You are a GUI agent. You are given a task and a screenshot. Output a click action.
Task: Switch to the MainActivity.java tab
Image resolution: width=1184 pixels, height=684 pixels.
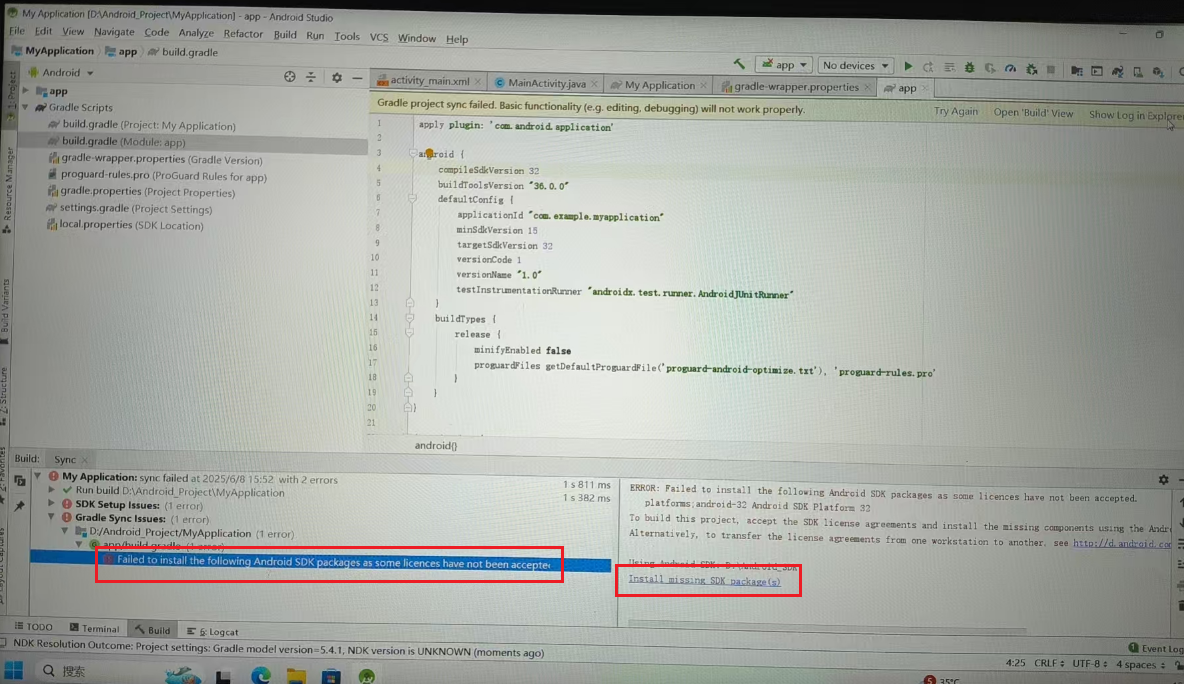pos(546,83)
